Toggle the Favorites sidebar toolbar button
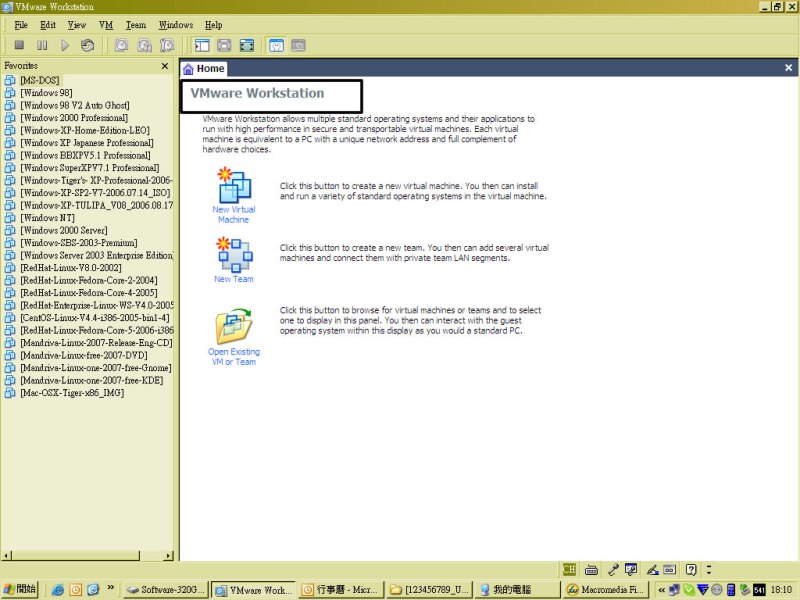Screen dimensions: 800x600 coord(202,45)
